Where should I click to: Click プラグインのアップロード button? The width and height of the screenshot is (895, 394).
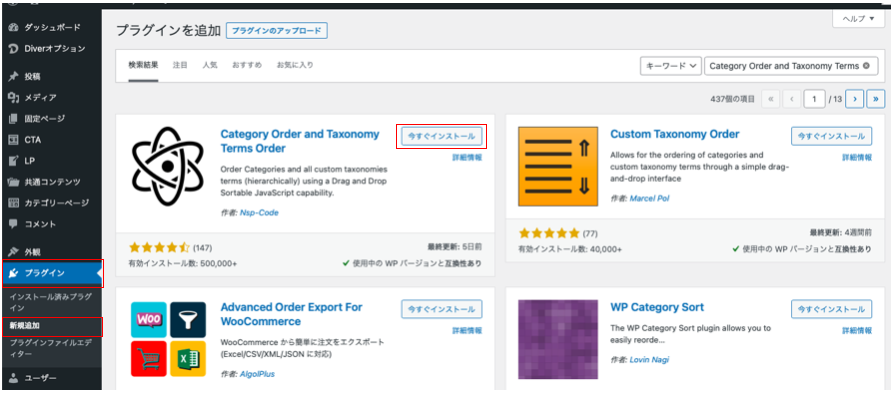(277, 31)
